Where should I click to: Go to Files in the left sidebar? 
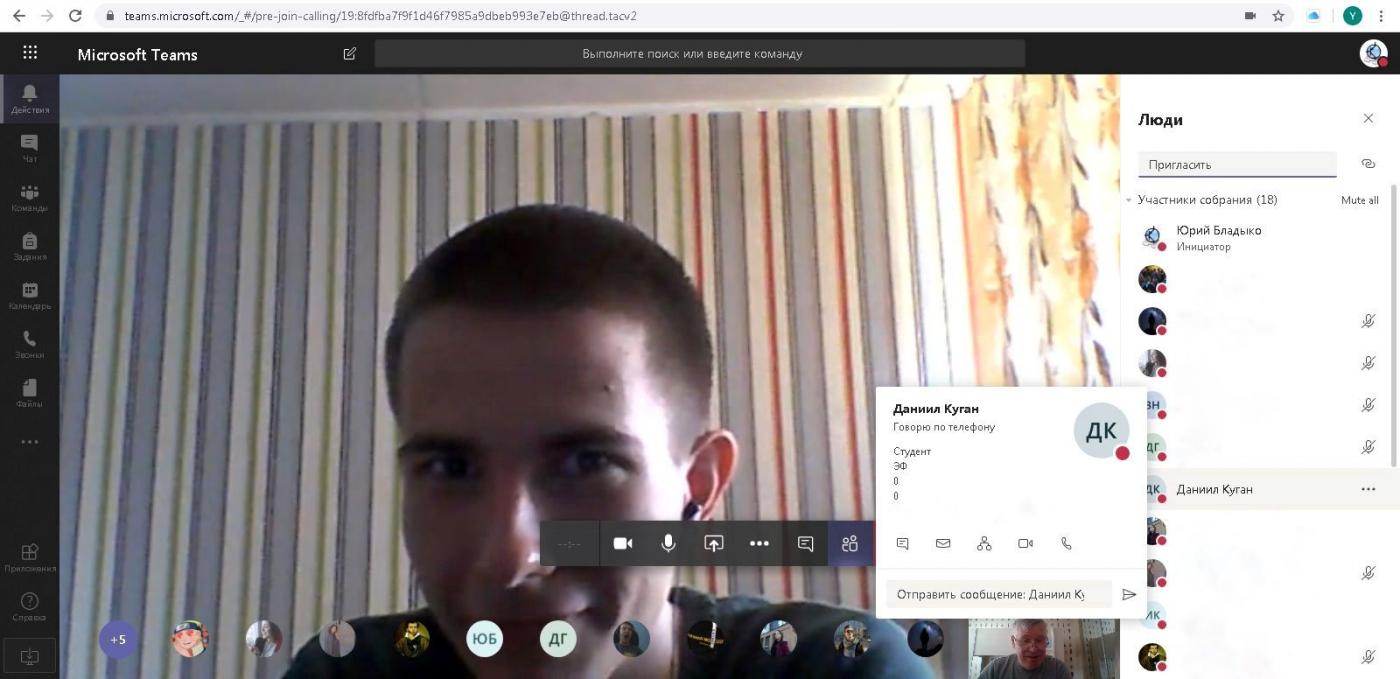29,394
